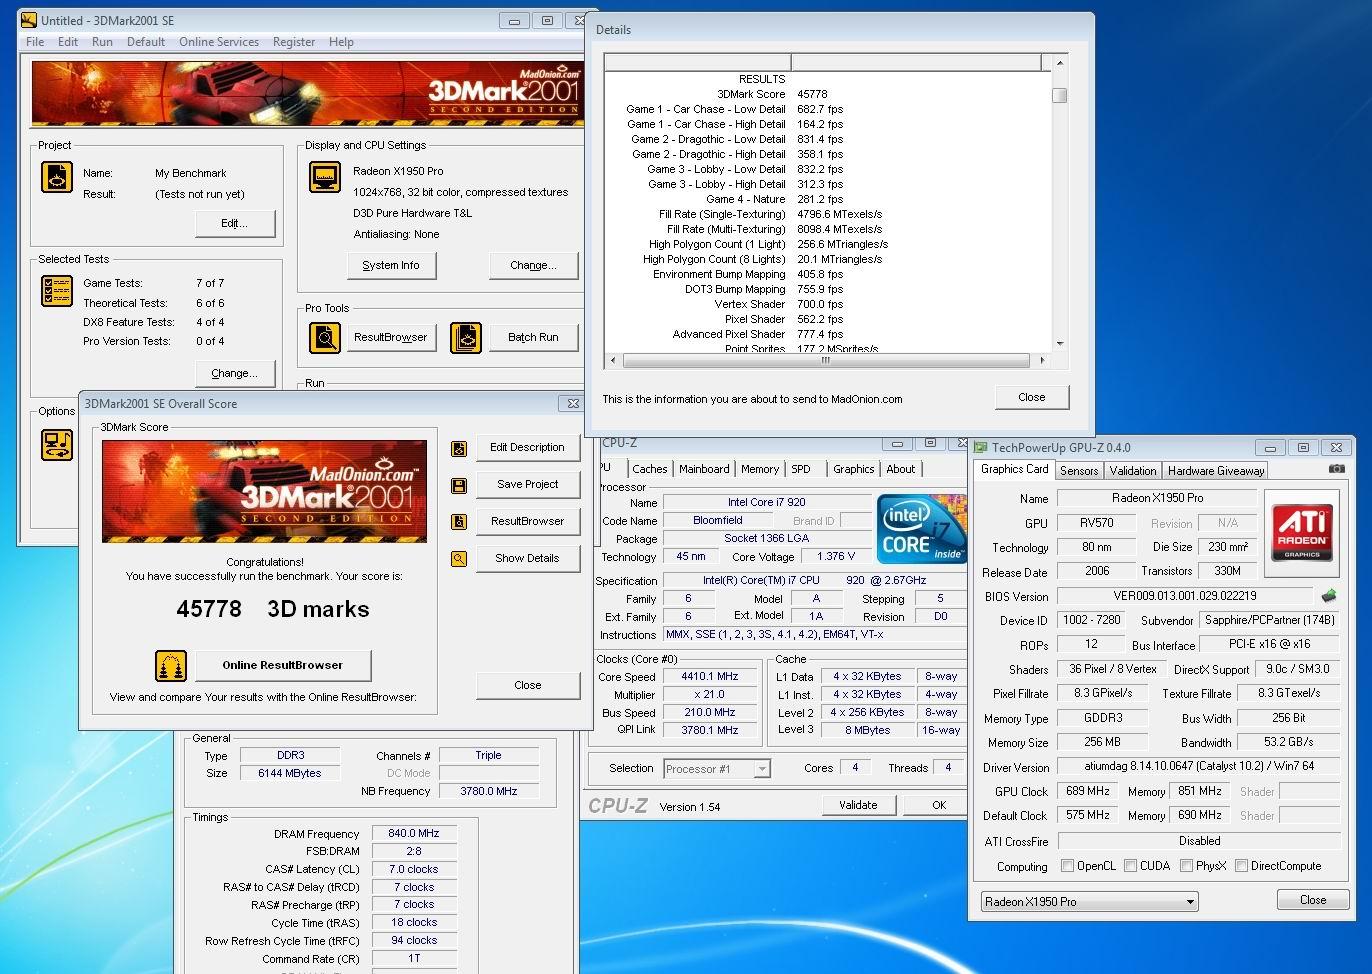Click Change... under Display and CPU Settings
This screenshot has width=1372, height=974.
[533, 266]
